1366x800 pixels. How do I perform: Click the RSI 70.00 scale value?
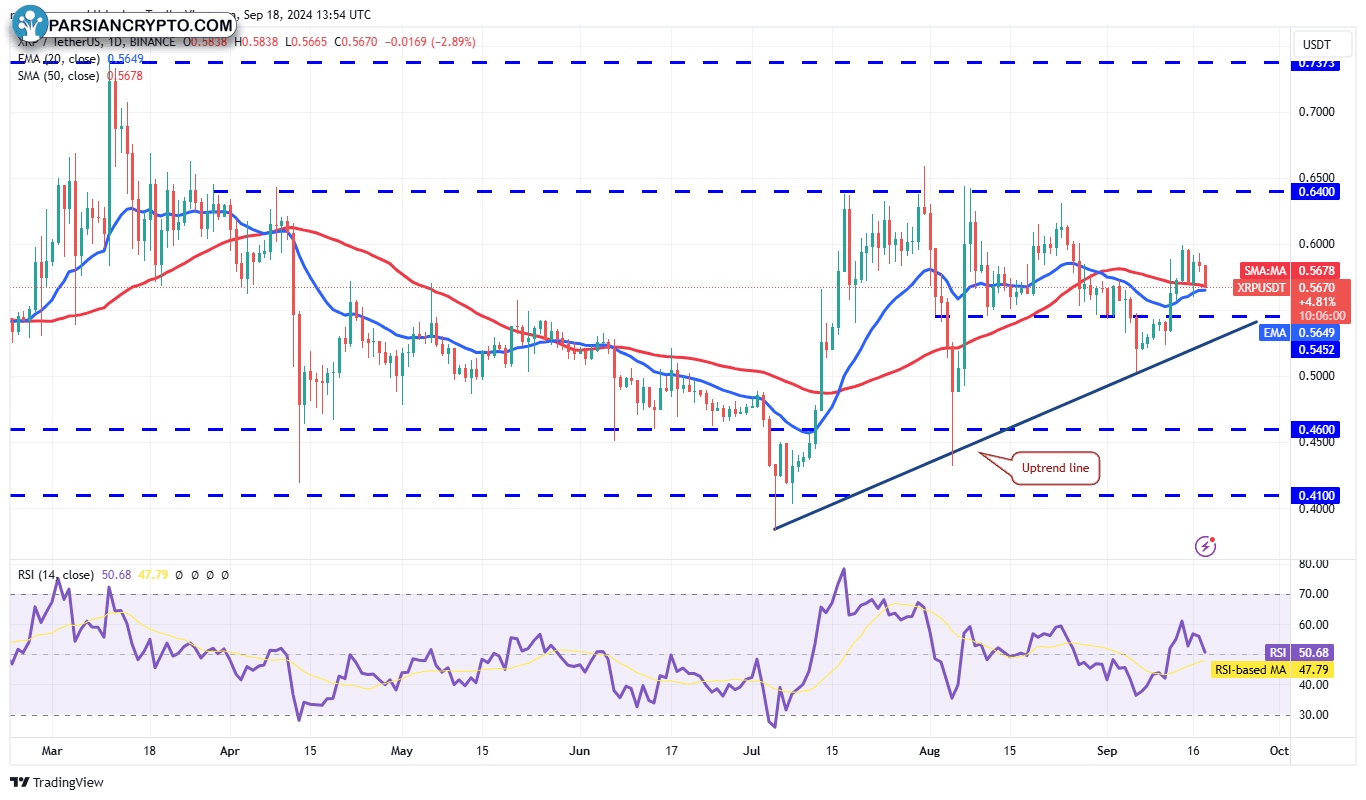click(1314, 594)
